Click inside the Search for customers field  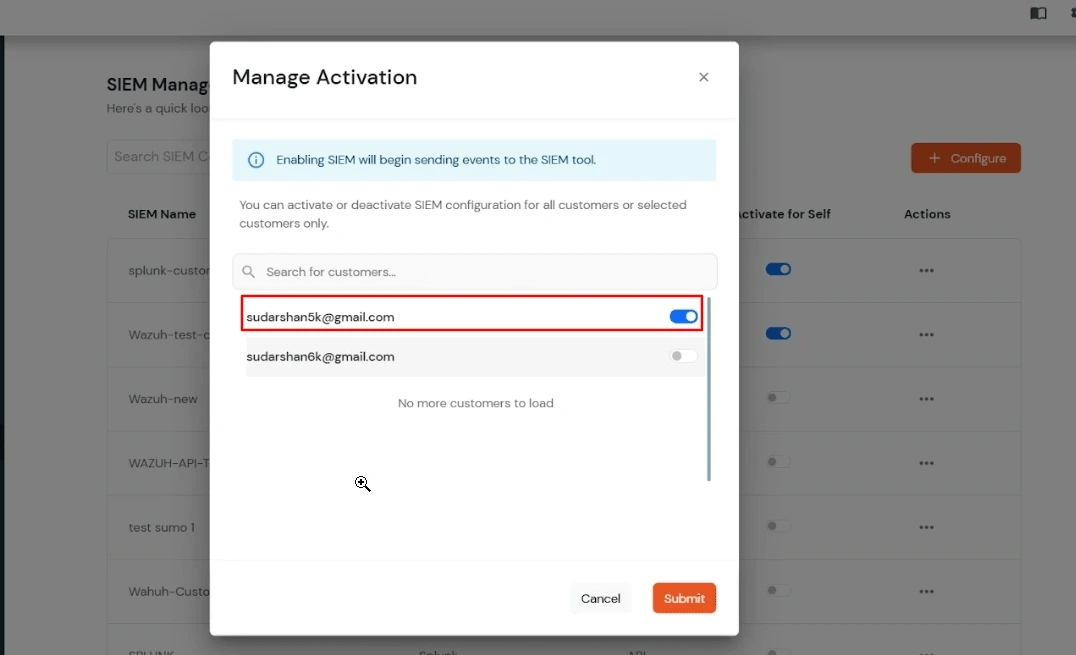pyautogui.click(x=450, y=271)
